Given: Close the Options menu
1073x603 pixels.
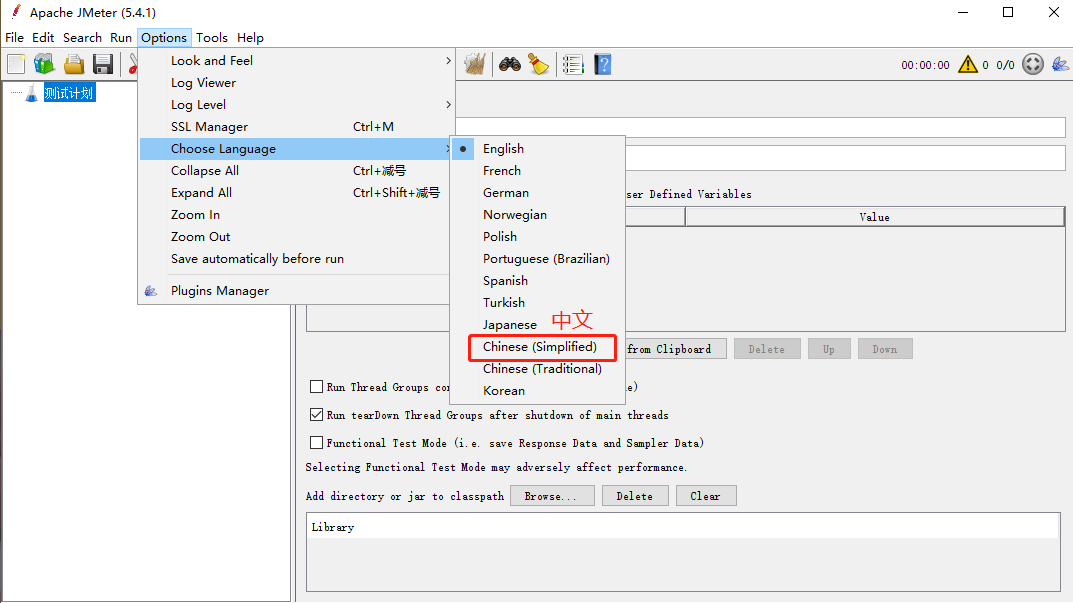Looking at the screenshot, I should (x=164, y=38).
